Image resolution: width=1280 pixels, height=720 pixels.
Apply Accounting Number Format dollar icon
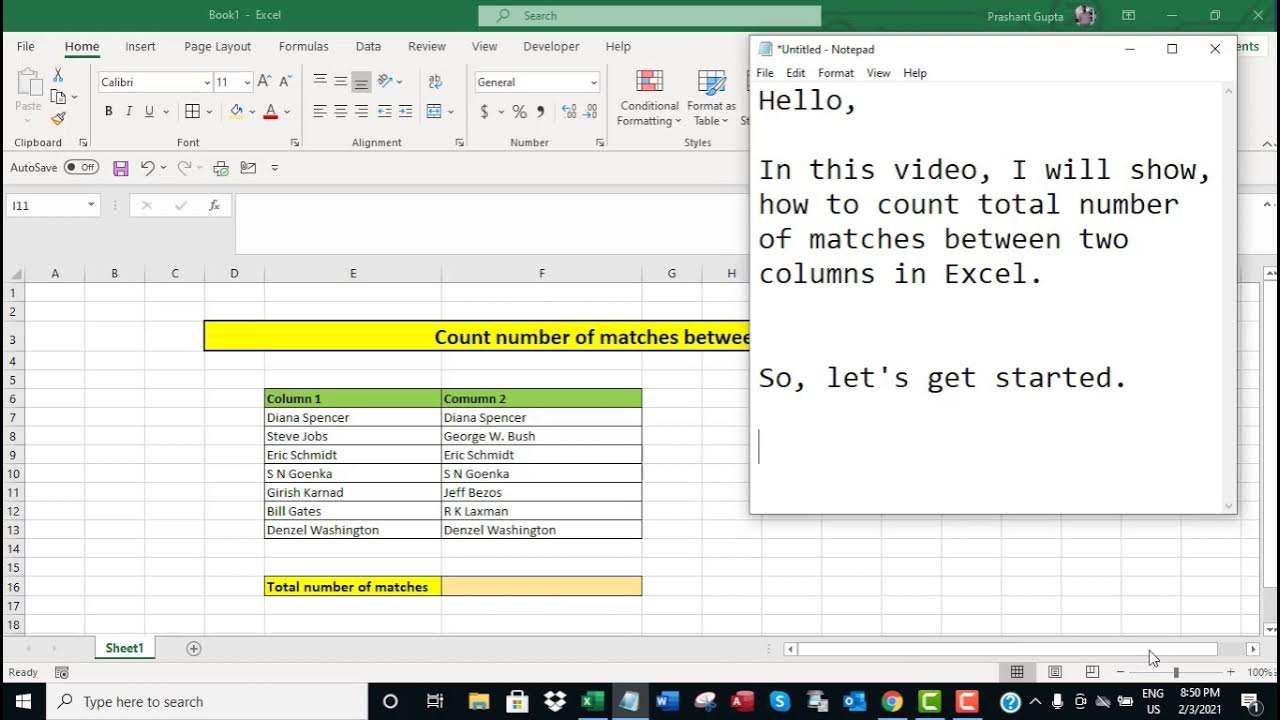pos(485,112)
